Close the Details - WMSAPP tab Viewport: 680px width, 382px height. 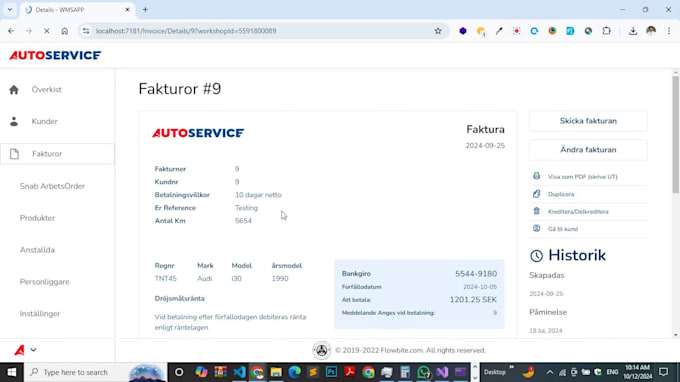click(x=128, y=10)
